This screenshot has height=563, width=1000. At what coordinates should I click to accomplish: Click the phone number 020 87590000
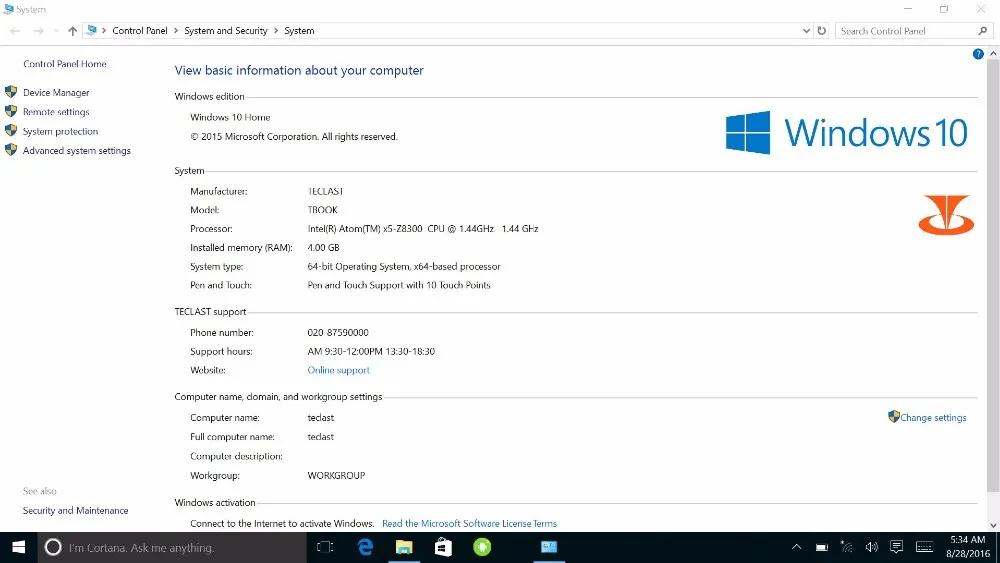click(338, 332)
